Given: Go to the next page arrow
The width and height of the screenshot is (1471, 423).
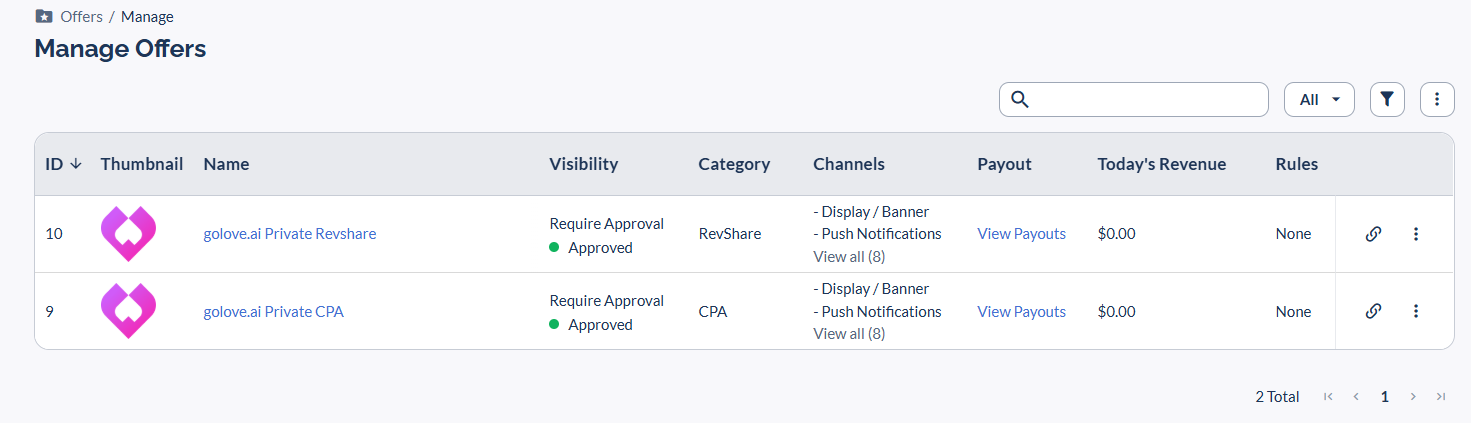Looking at the screenshot, I should coord(1413,397).
